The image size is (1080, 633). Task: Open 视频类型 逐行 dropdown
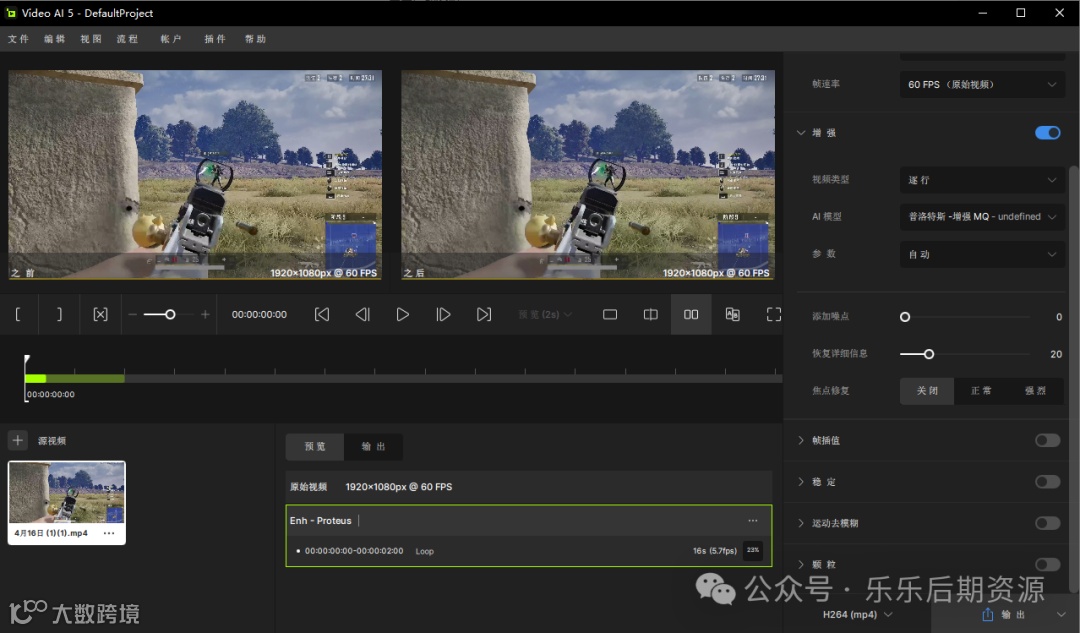(x=982, y=180)
